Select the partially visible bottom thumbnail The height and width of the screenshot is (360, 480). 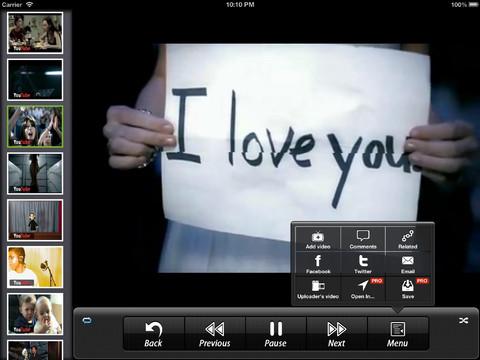pos(35,350)
